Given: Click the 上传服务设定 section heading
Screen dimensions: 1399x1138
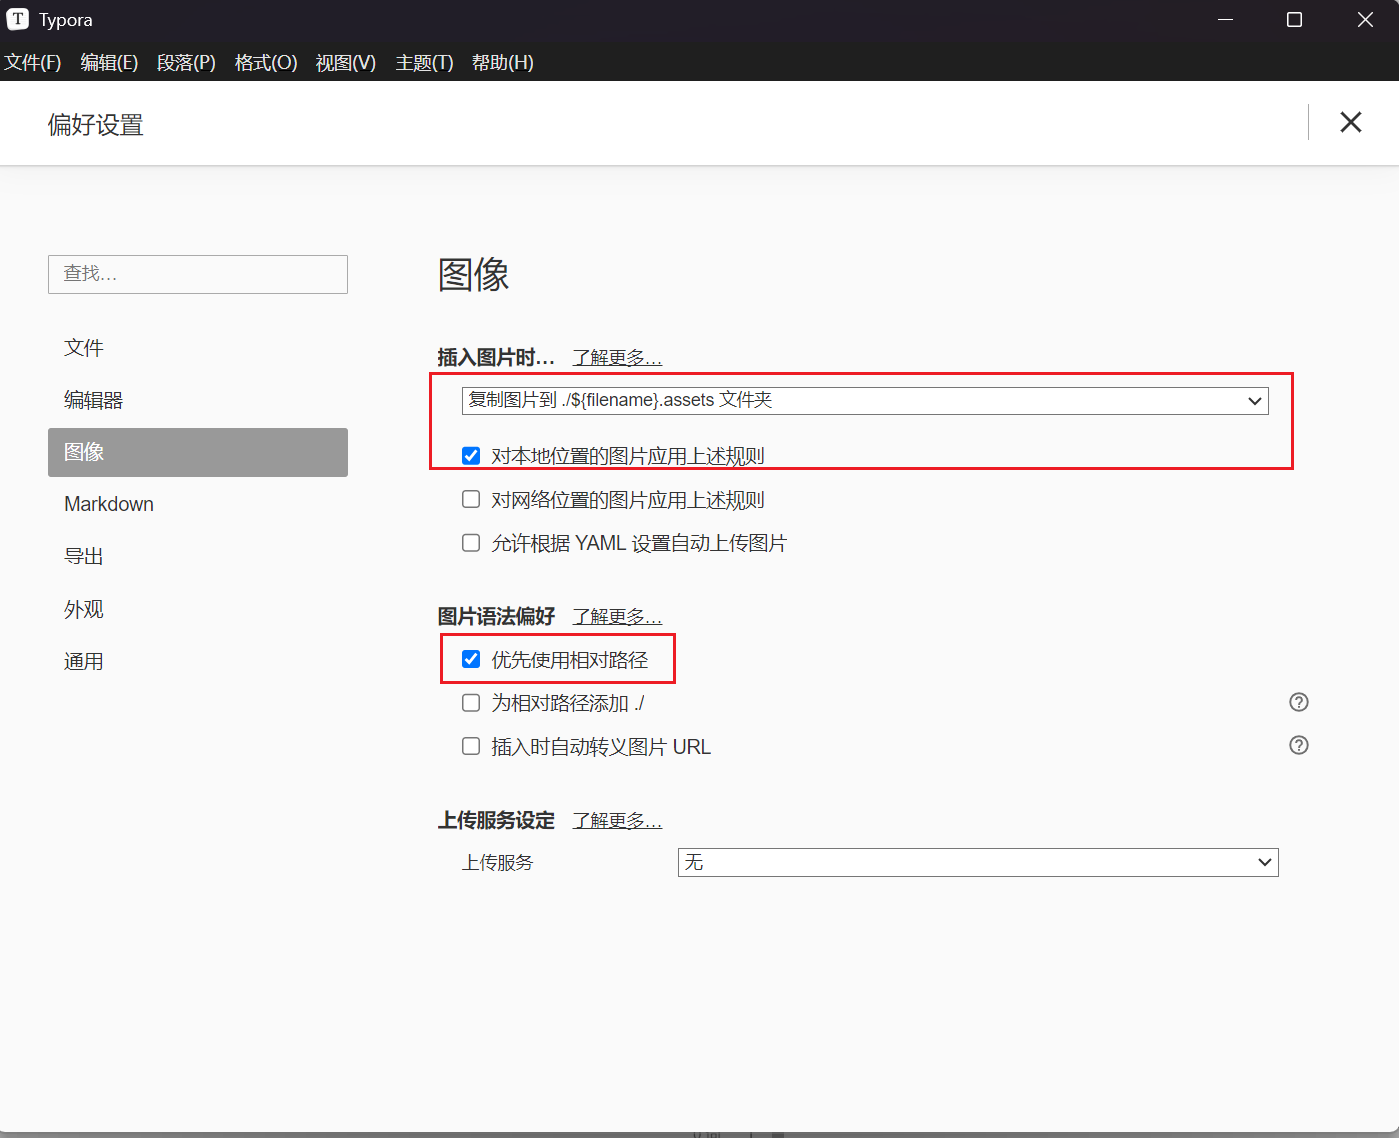Looking at the screenshot, I should 496,821.
